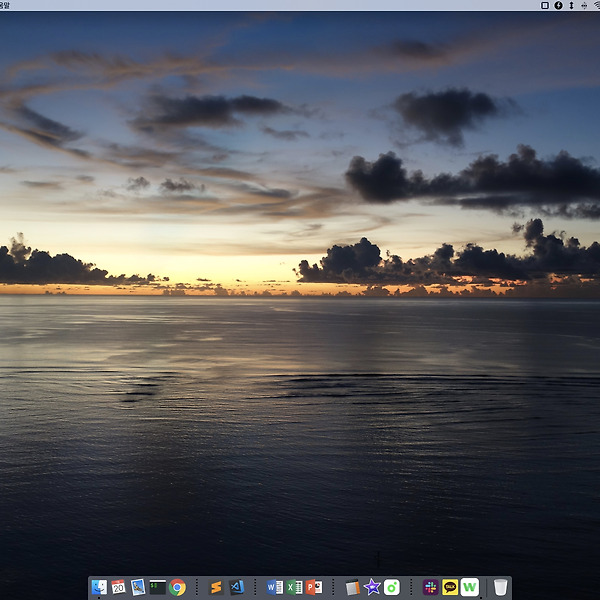Image resolution: width=600 pixels, height=600 pixels.
Task: Open Microsoft Excel from the dock
Action: pos(294,587)
